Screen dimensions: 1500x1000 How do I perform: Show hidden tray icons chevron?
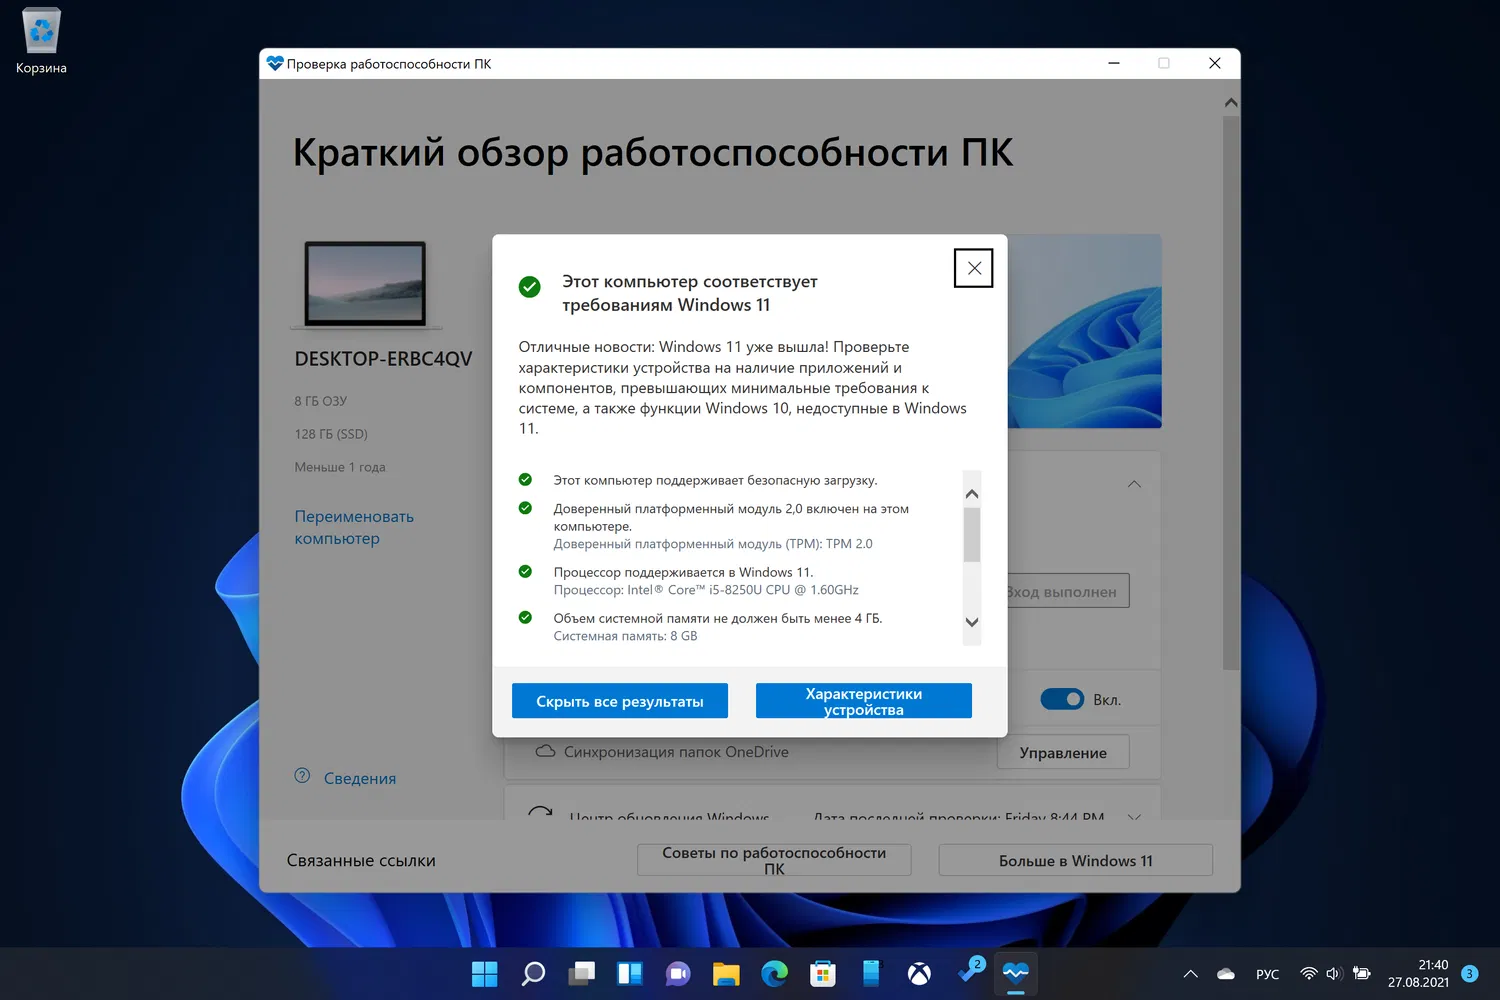pyautogui.click(x=1190, y=974)
